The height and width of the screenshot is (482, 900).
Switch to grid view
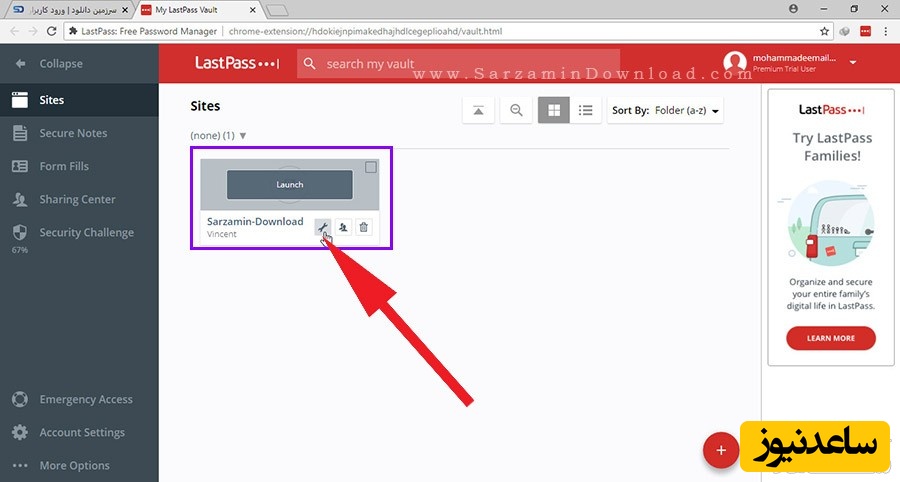(553, 110)
